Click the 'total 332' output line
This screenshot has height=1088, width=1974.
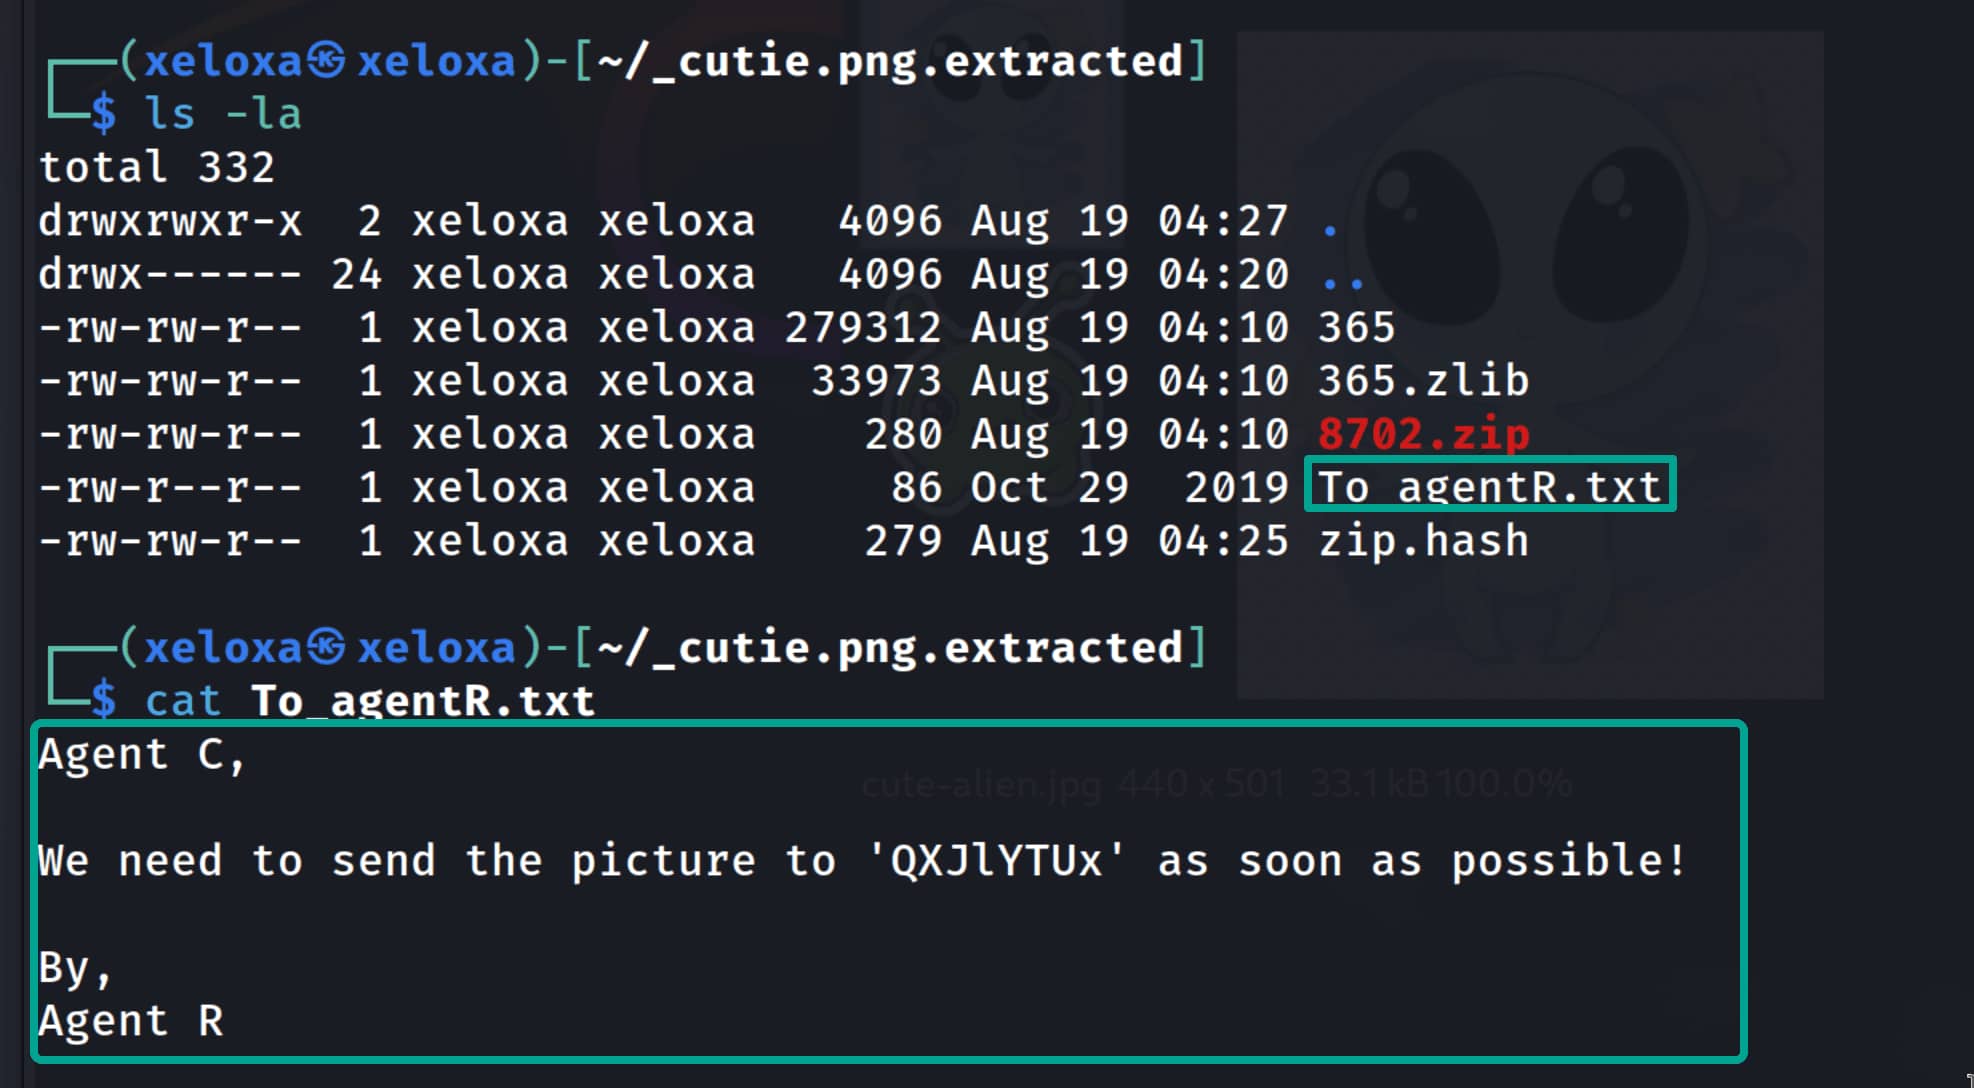click(156, 167)
